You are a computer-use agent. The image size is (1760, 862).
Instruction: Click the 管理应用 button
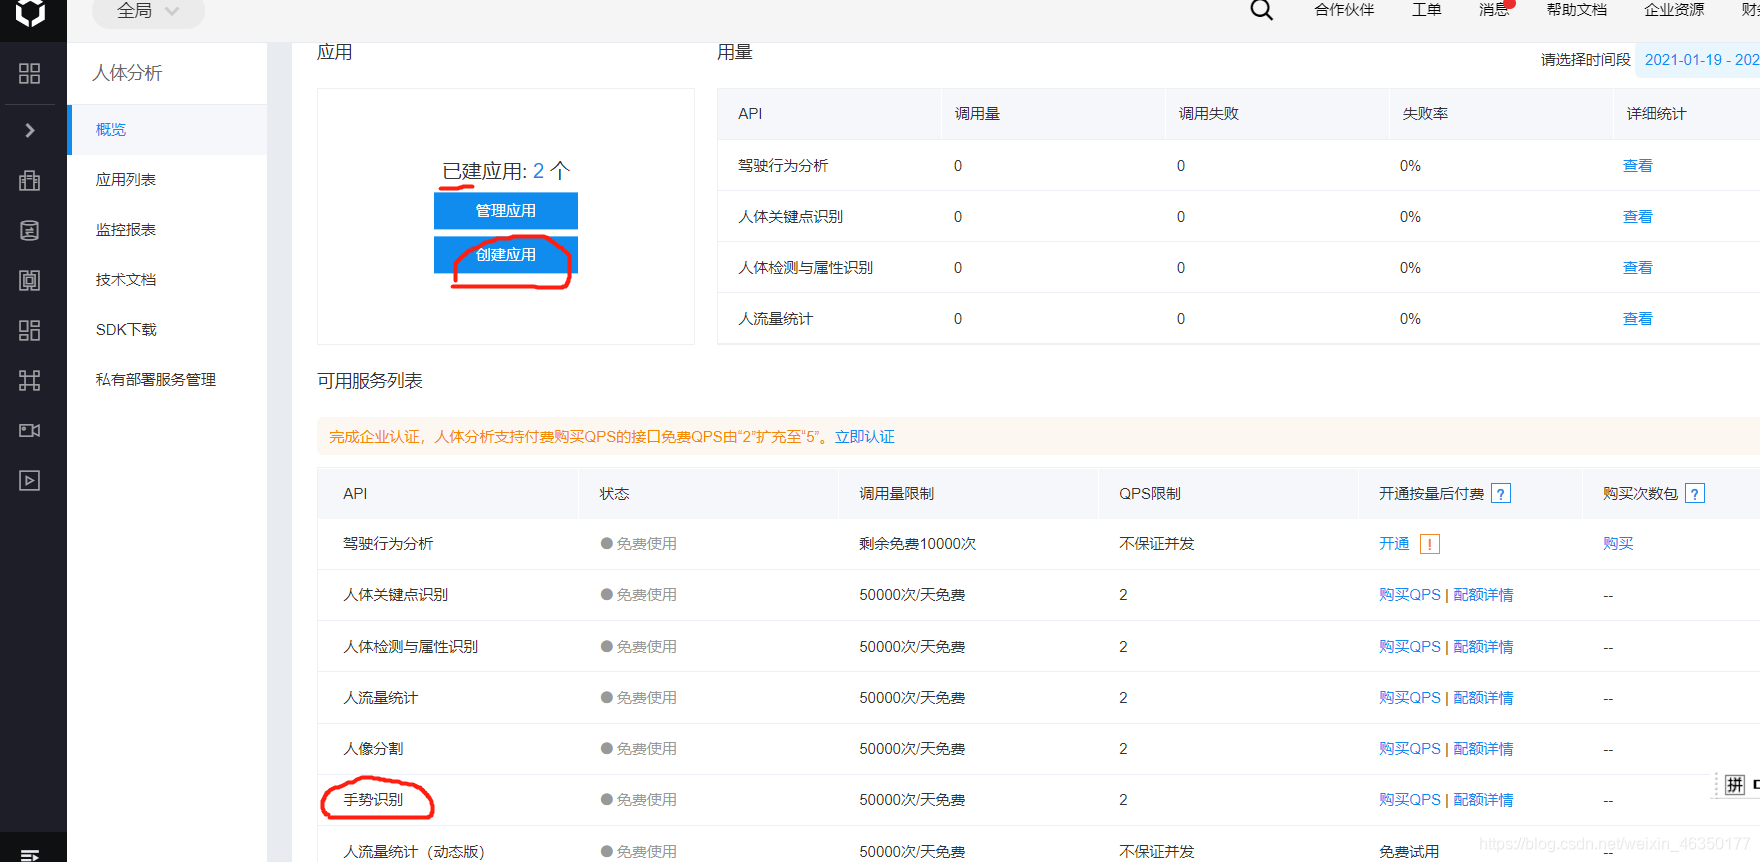(506, 211)
